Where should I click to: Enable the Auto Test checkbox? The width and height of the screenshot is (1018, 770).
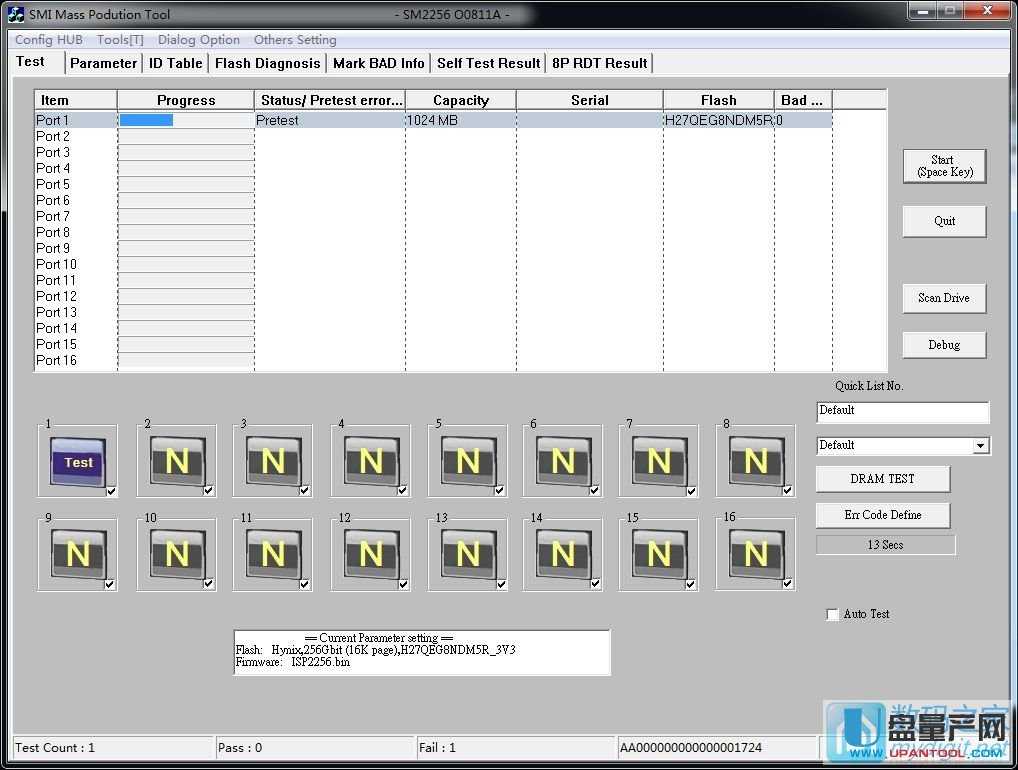click(832, 614)
